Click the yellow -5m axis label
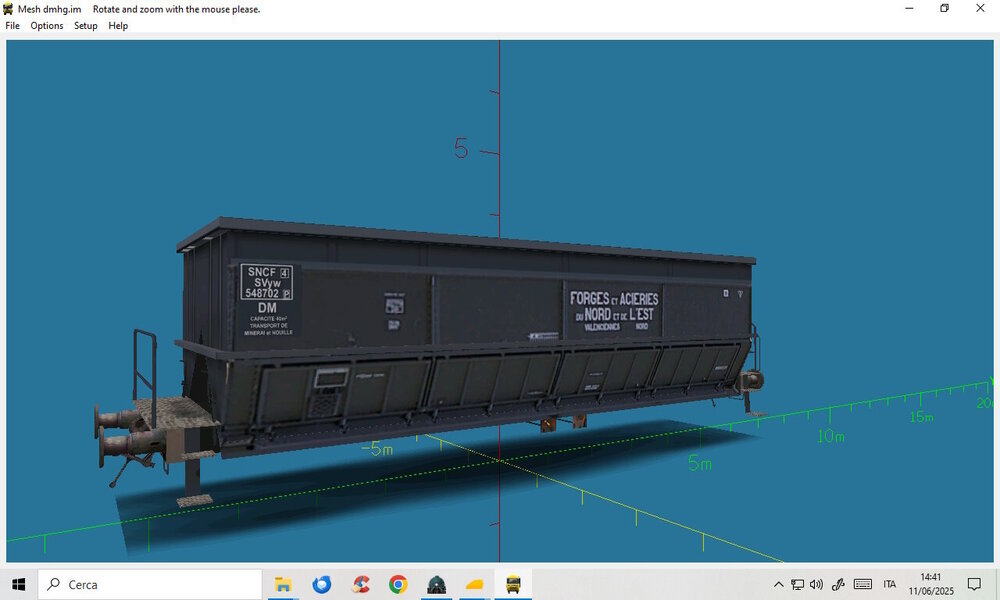This screenshot has width=1000, height=600. (378, 449)
